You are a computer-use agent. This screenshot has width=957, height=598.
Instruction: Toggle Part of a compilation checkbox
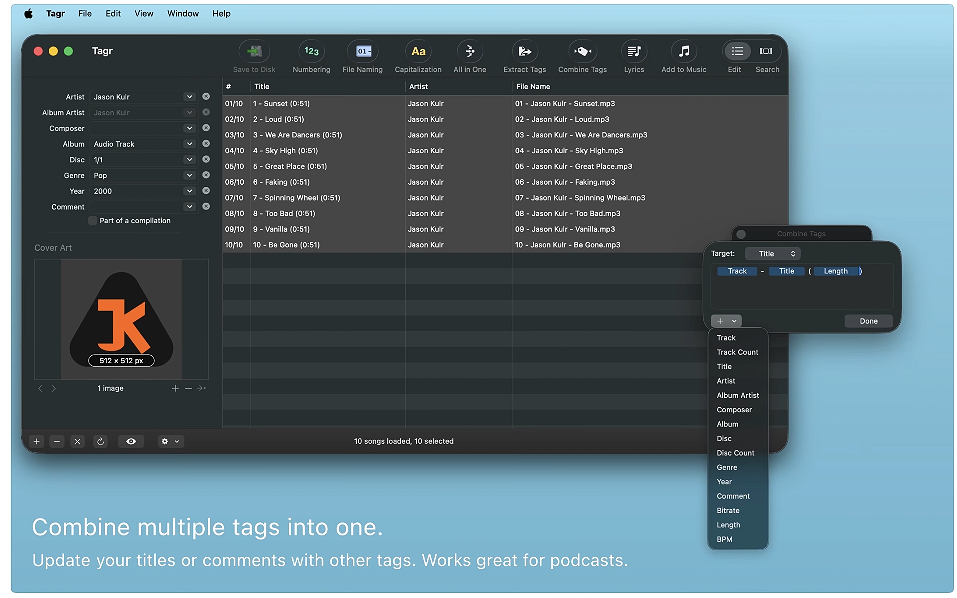pos(93,221)
